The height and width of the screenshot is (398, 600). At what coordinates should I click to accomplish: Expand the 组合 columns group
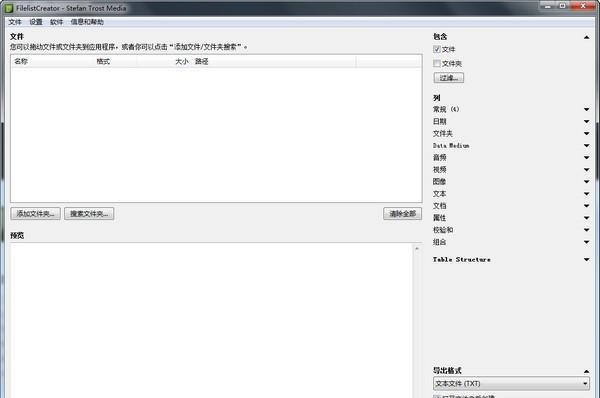coord(586,242)
